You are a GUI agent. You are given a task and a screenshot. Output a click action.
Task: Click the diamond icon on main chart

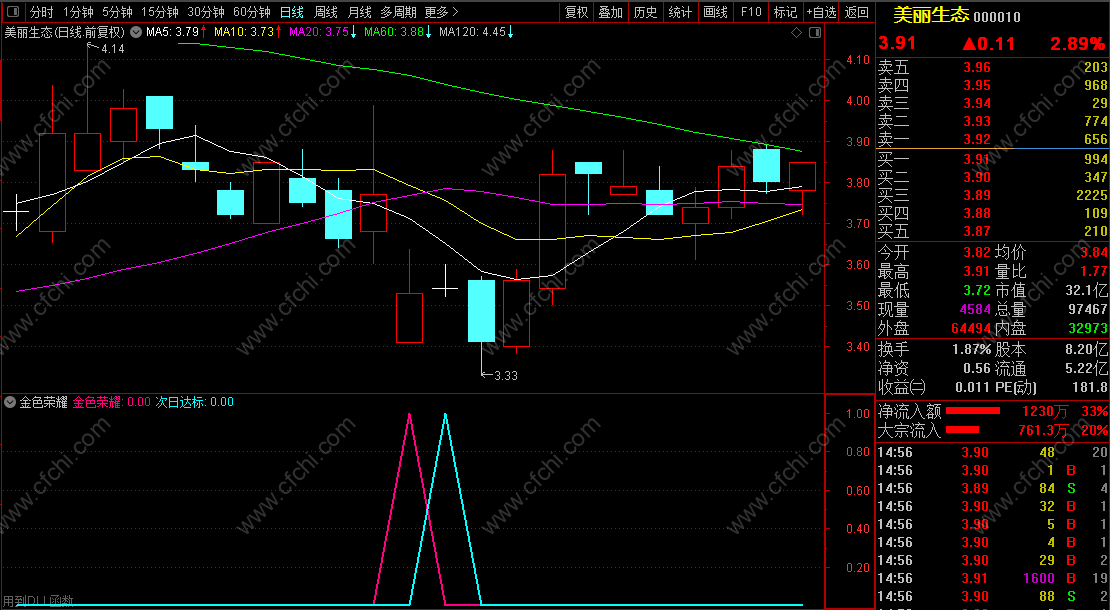pyautogui.click(x=796, y=33)
